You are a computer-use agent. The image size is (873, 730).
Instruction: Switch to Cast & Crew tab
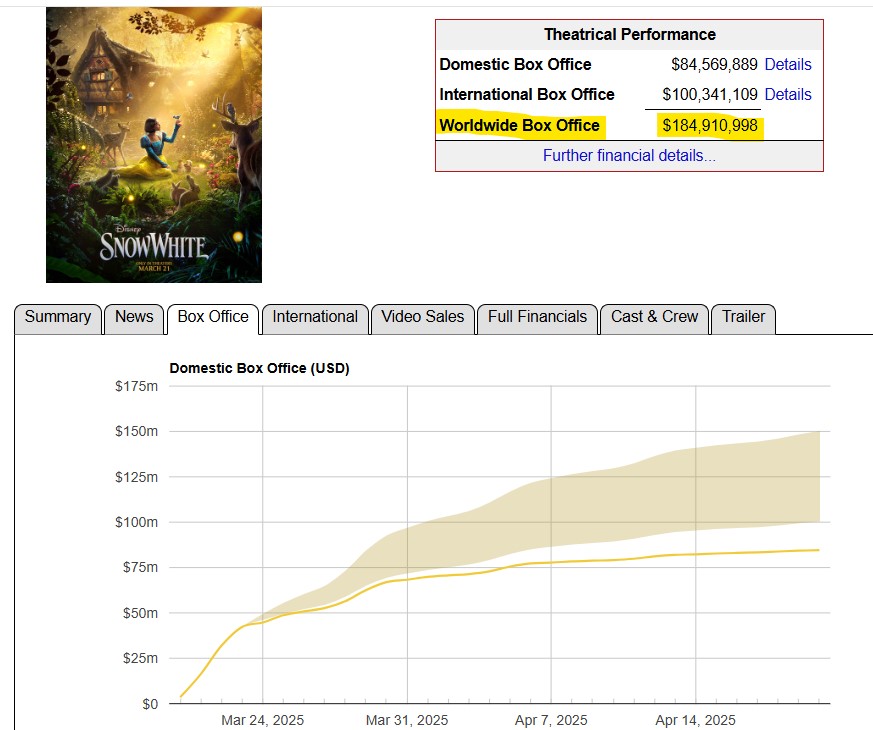pyautogui.click(x=654, y=317)
